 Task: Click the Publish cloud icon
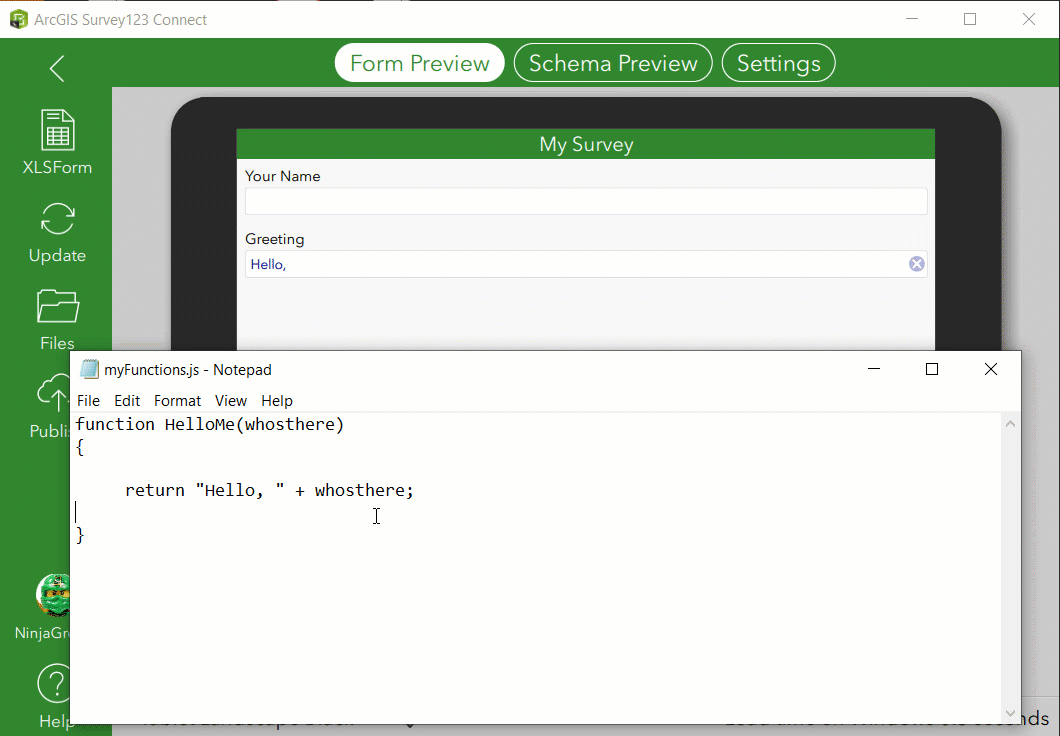(x=55, y=395)
